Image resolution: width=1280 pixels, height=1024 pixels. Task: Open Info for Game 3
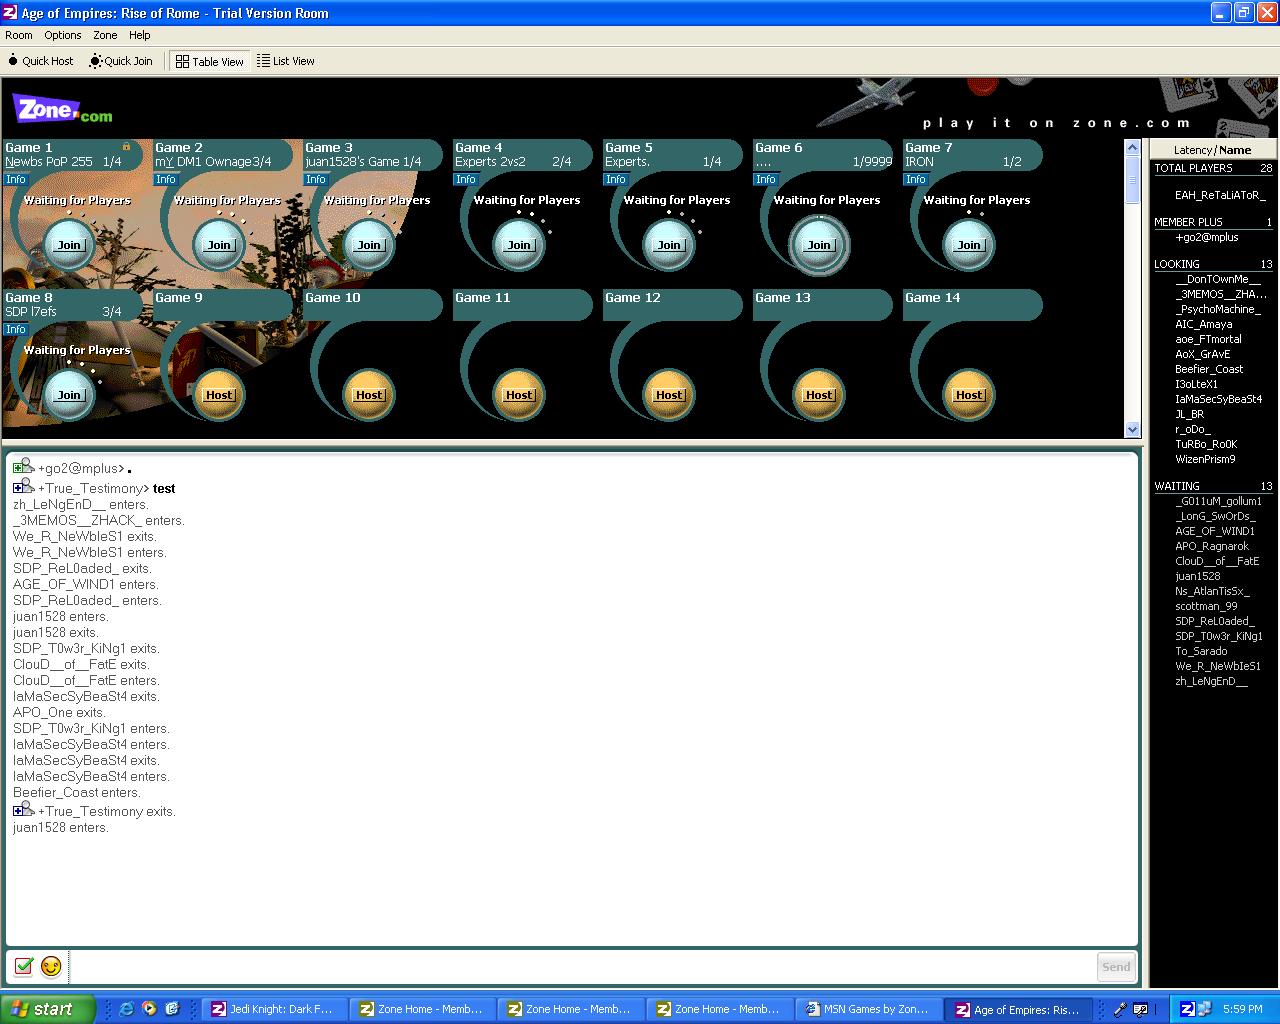(x=316, y=180)
